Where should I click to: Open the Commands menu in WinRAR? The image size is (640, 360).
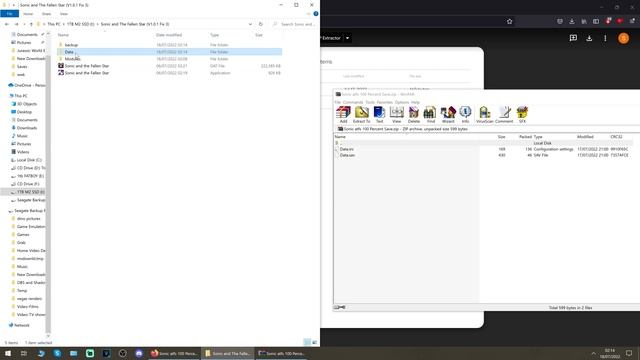(x=353, y=102)
